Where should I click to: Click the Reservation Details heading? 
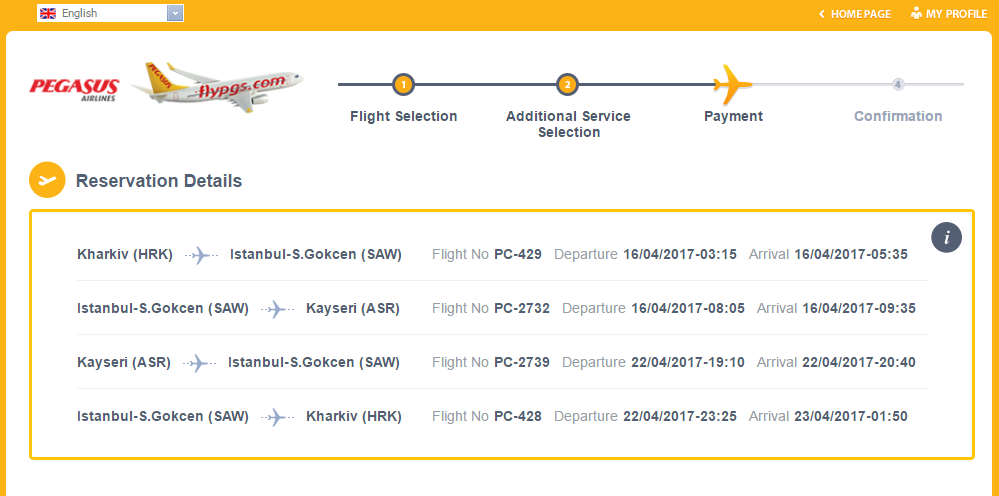click(159, 181)
